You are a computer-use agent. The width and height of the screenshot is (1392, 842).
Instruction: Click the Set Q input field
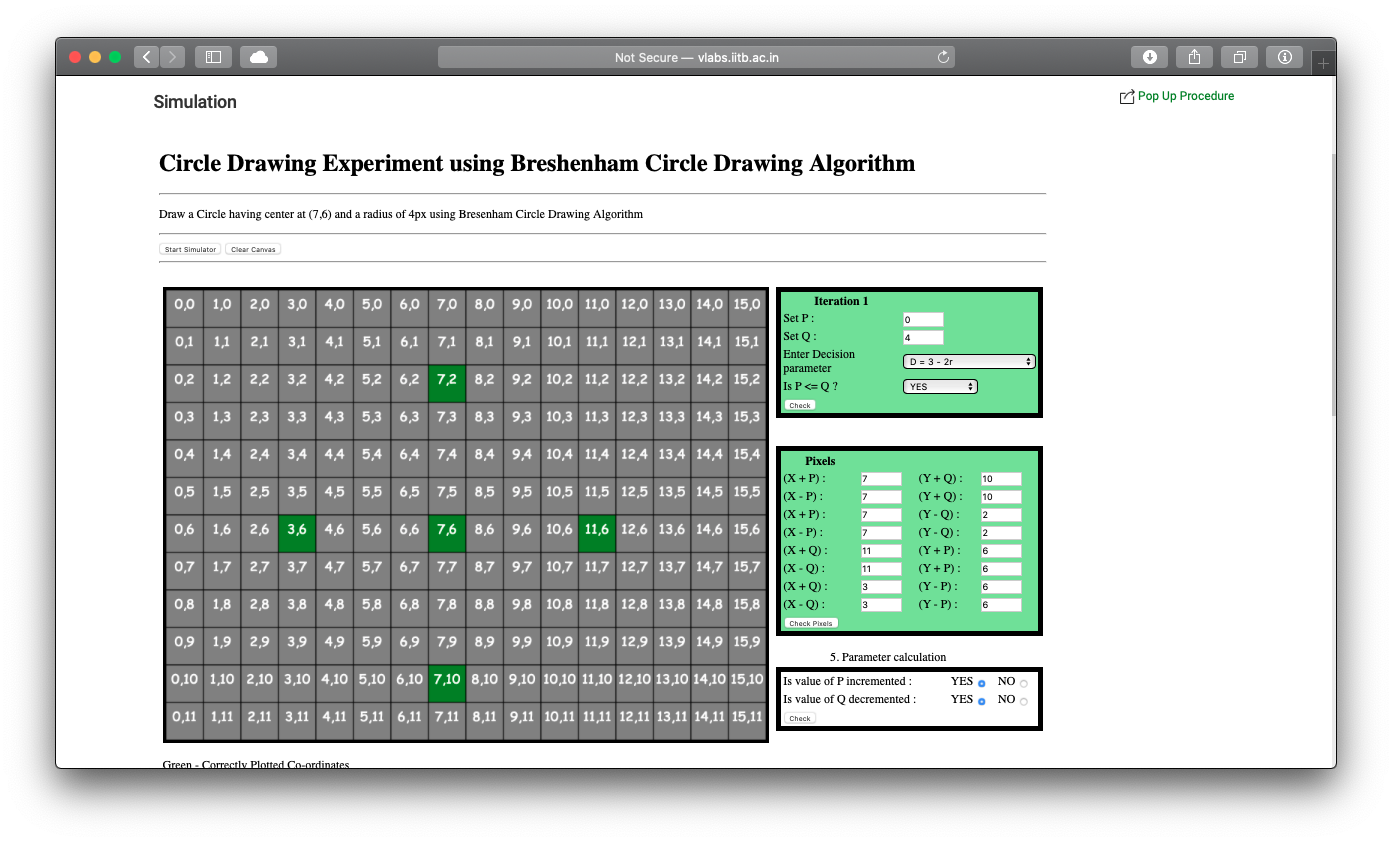pyautogui.click(x=923, y=338)
